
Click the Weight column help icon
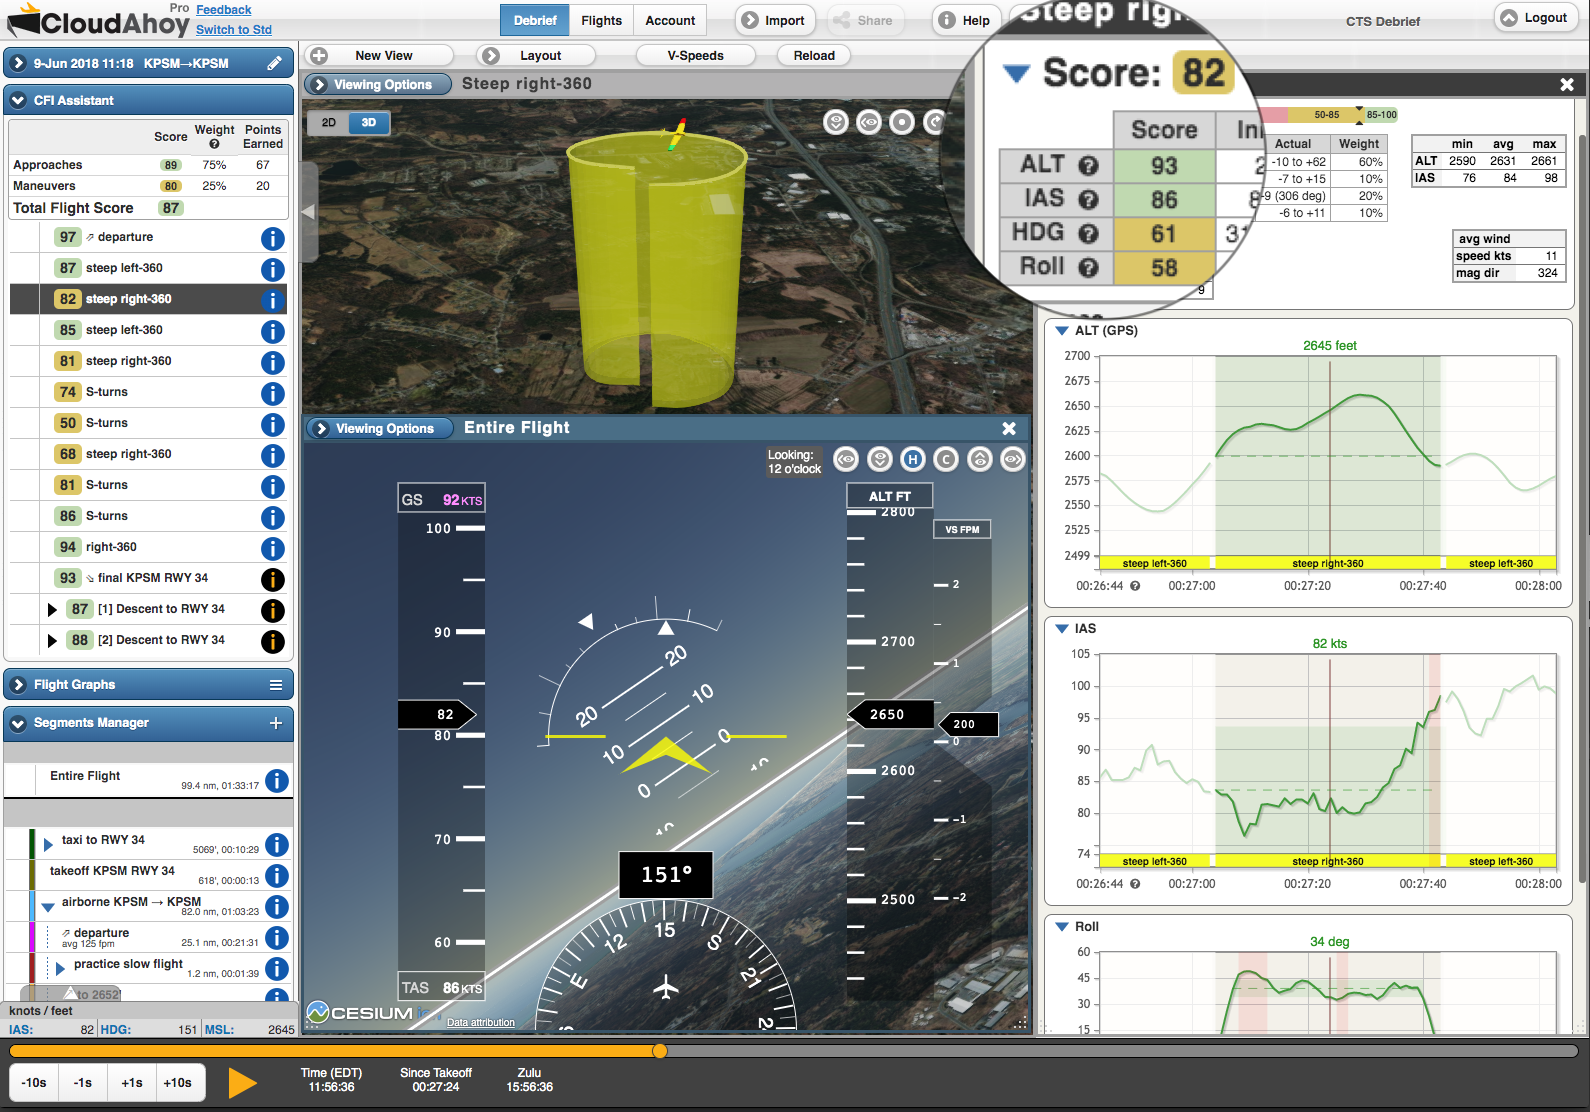click(214, 144)
